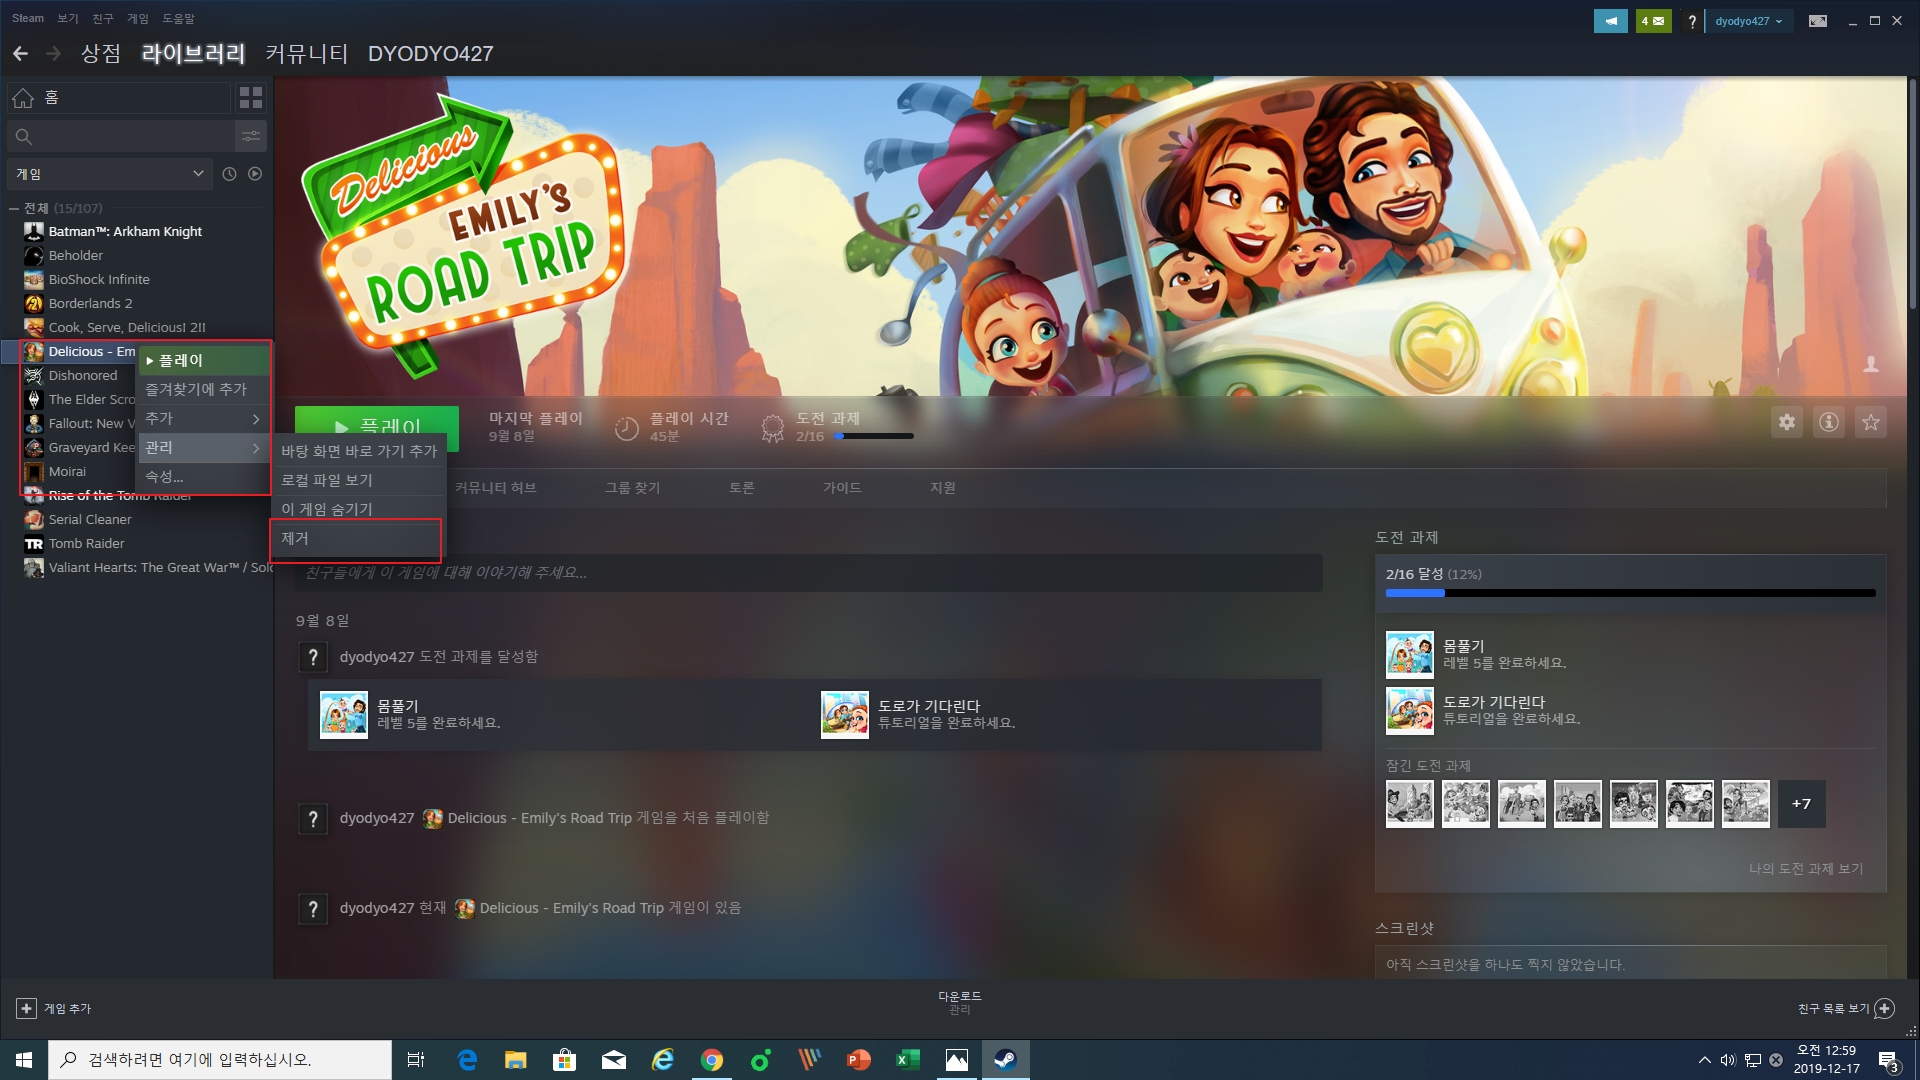Collapse the 전체 games category
Viewport: 1920px width, 1080px height.
pyautogui.click(x=14, y=208)
